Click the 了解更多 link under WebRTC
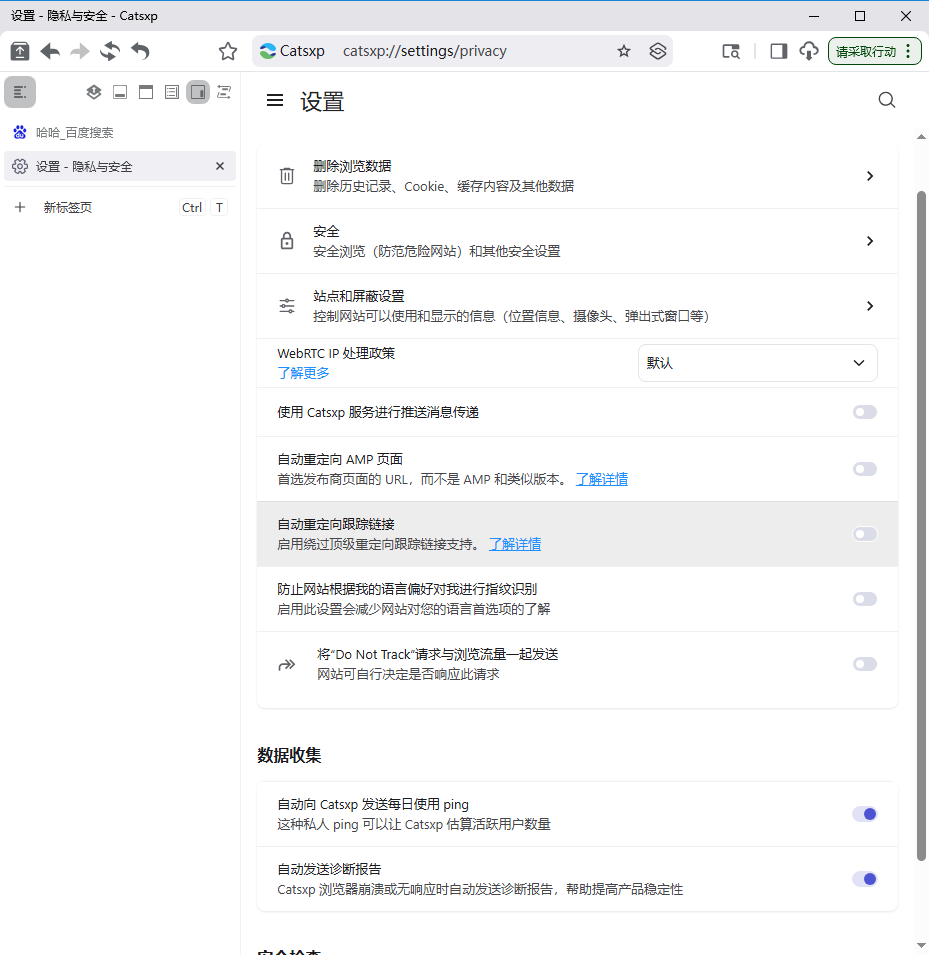The height and width of the screenshot is (955, 929). coord(303,373)
